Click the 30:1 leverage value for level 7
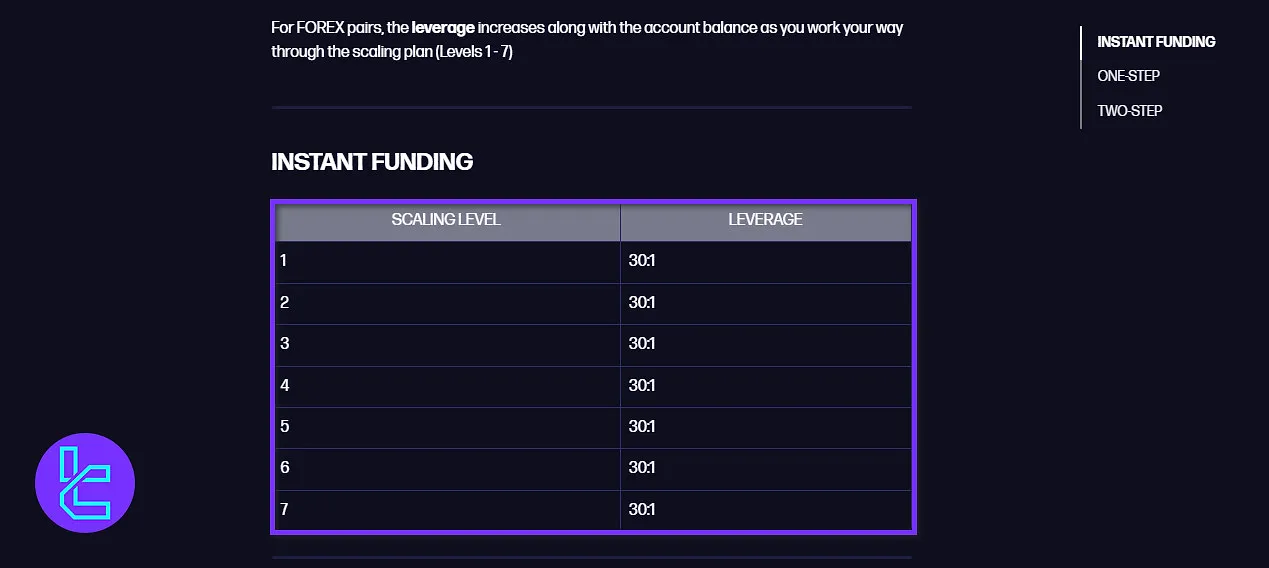Image resolution: width=1269 pixels, height=568 pixels. 642,510
